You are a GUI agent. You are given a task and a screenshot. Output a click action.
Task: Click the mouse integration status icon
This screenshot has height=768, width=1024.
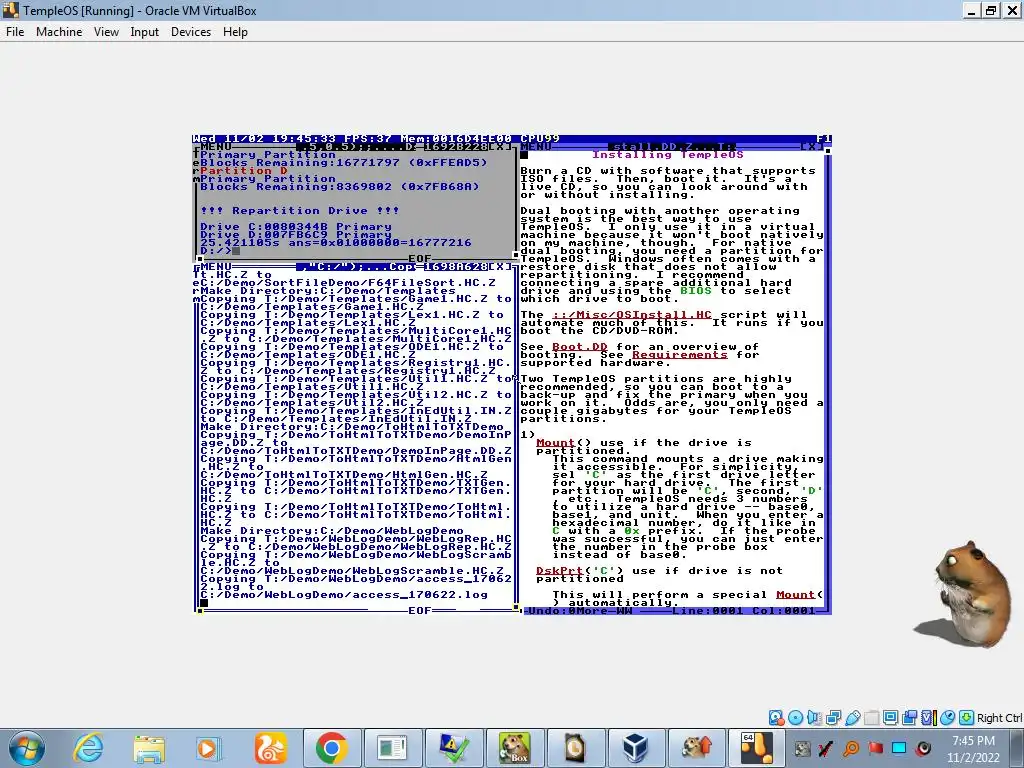click(947, 718)
